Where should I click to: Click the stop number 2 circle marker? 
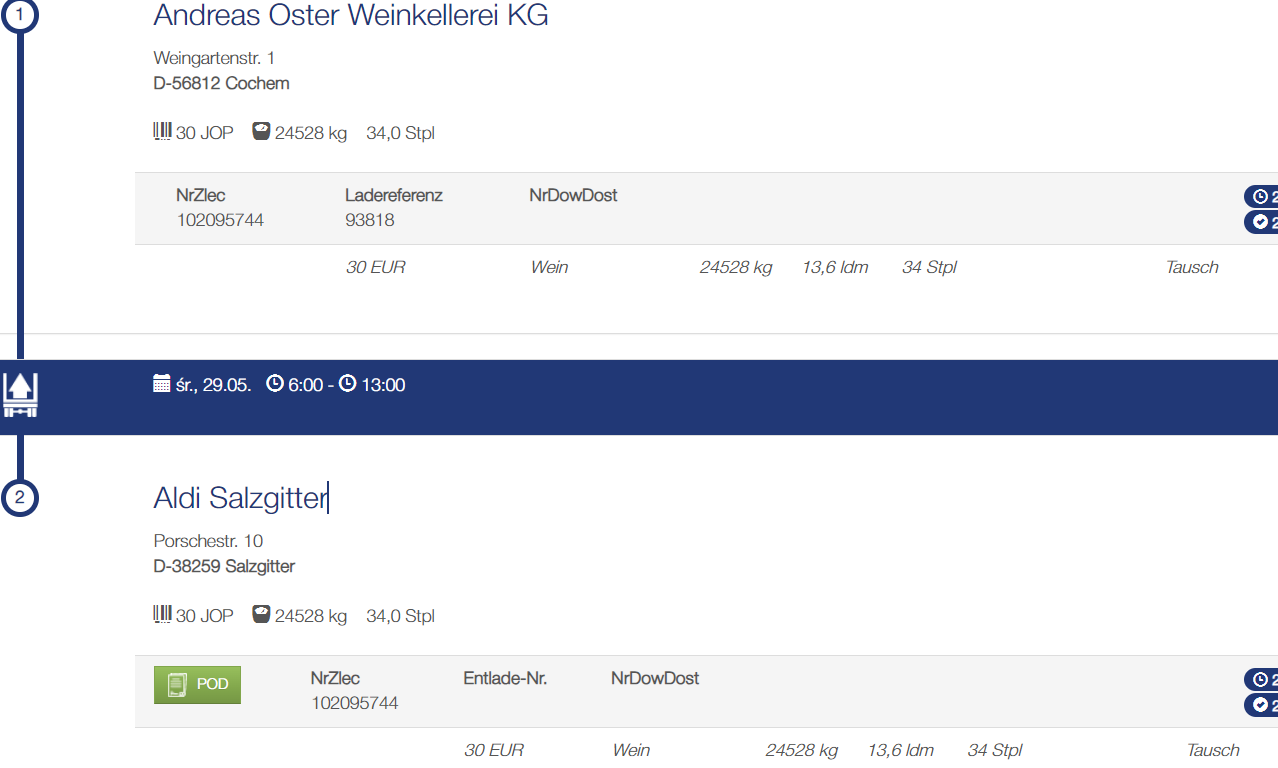pyautogui.click(x=19, y=497)
